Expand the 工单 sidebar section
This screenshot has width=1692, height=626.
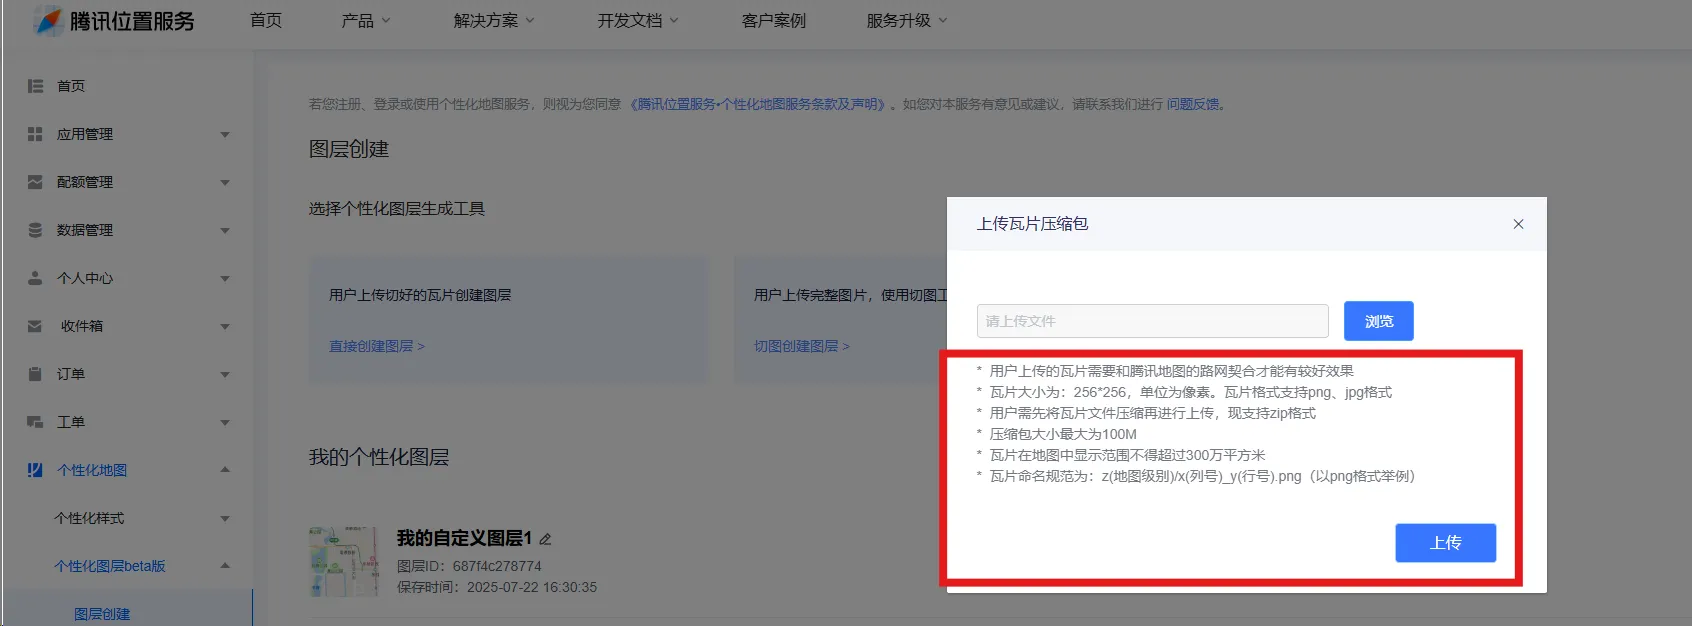click(x=225, y=422)
